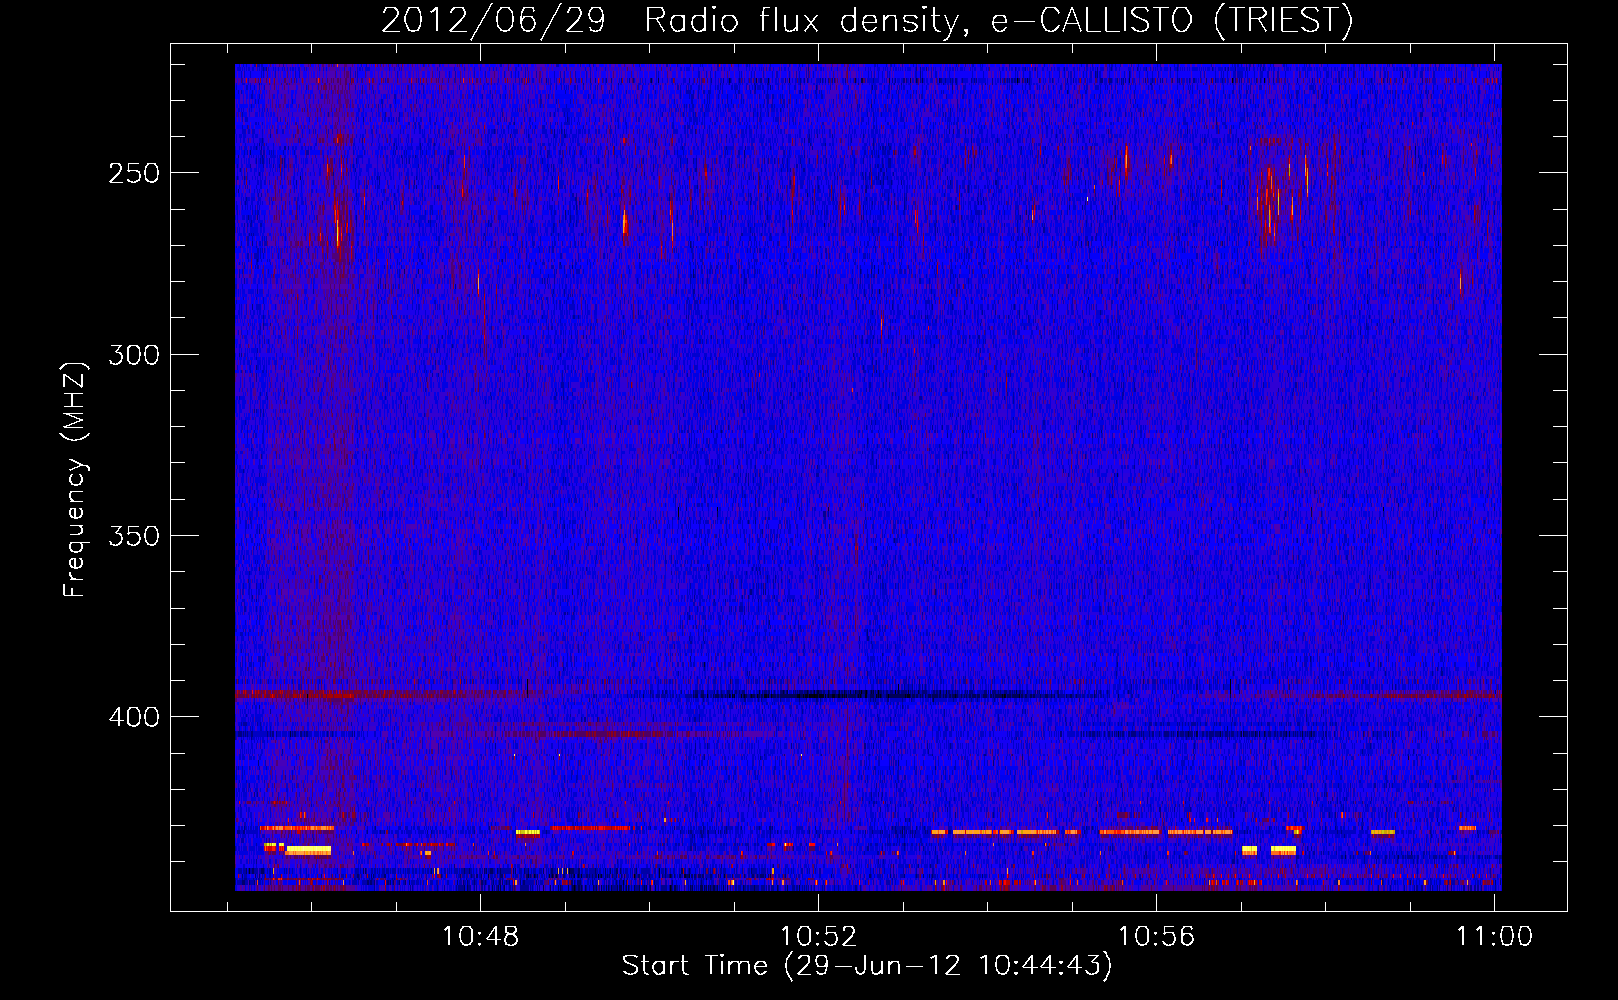Viewport: 1618px width, 1000px height.
Task: Click the 11:00 time tick label
Action: [1494, 937]
